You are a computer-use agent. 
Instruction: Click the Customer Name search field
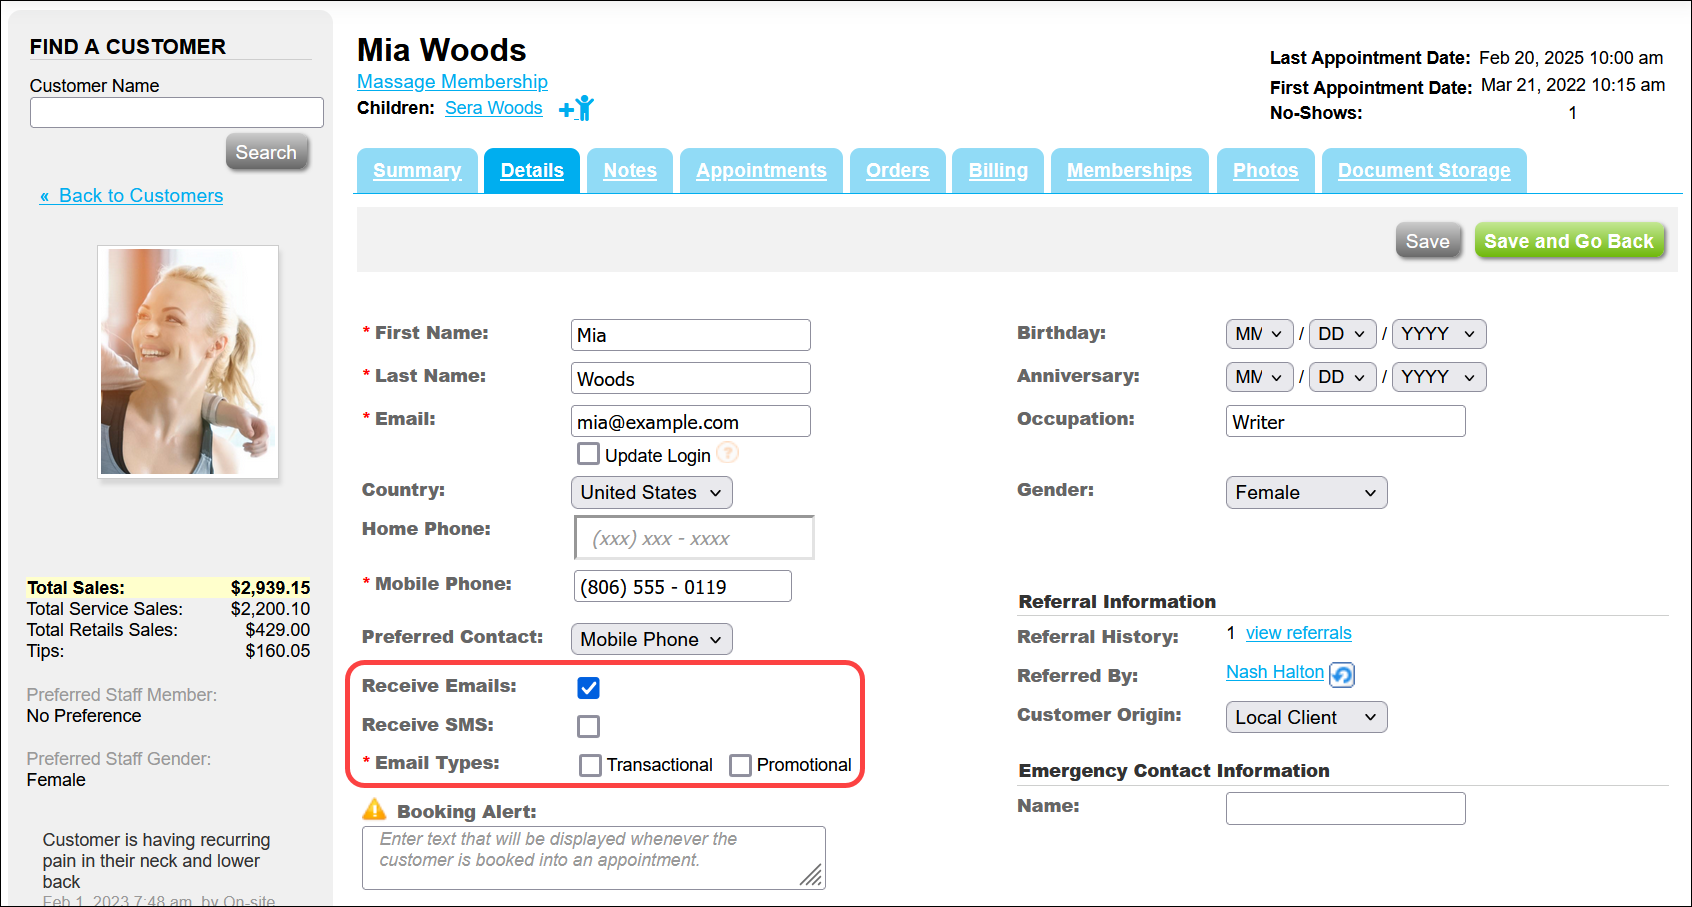[176, 112]
